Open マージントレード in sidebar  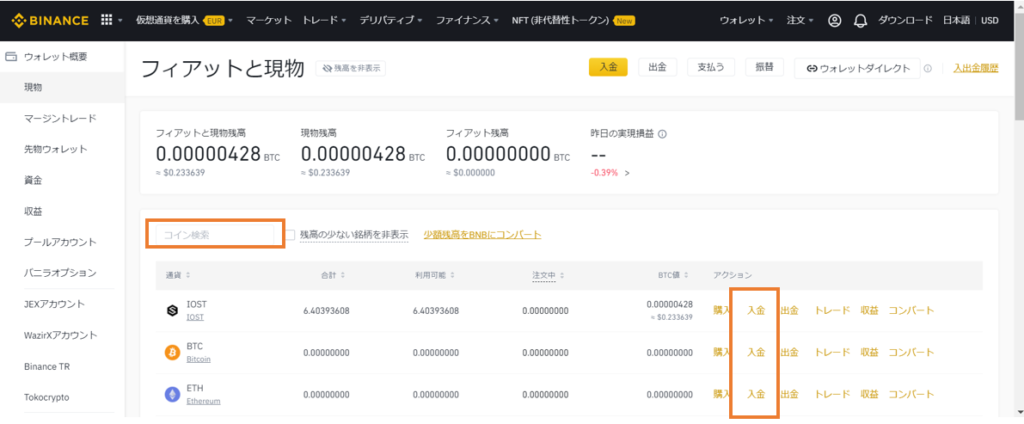(60, 118)
